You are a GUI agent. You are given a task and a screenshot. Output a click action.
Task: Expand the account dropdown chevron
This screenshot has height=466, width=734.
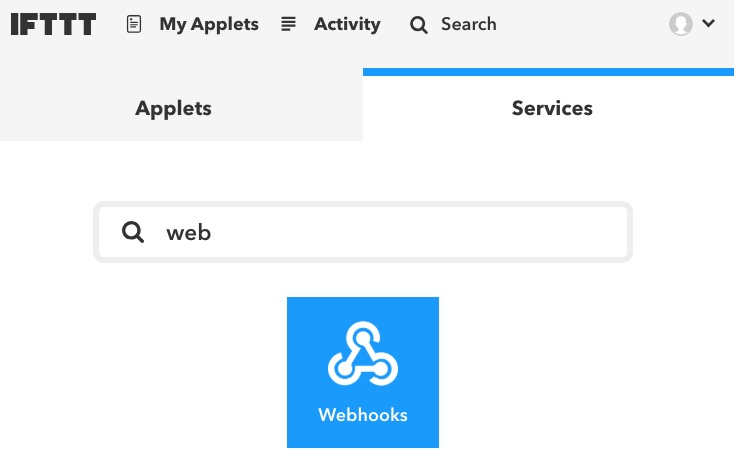(709, 23)
